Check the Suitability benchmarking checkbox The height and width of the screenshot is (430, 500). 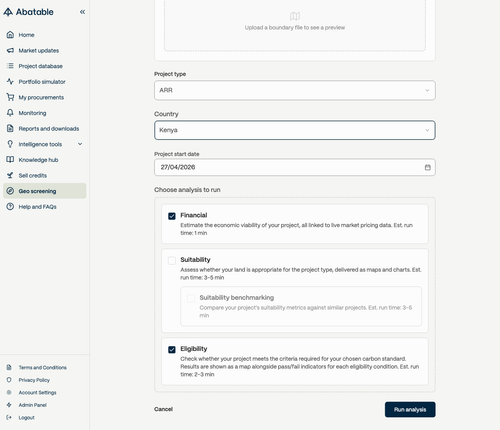[191, 298]
